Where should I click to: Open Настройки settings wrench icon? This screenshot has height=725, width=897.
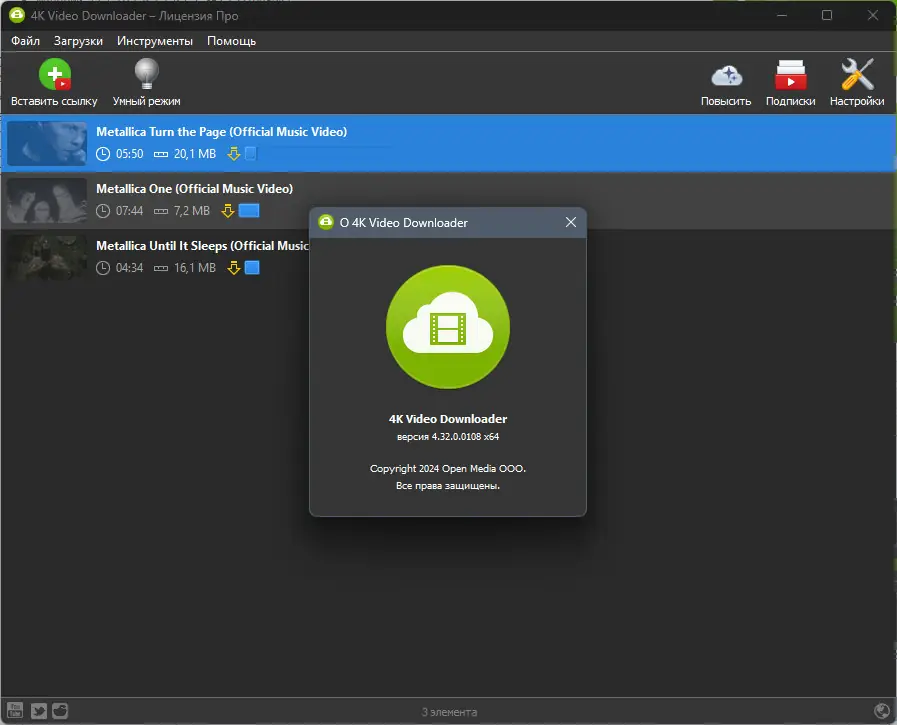pos(857,82)
